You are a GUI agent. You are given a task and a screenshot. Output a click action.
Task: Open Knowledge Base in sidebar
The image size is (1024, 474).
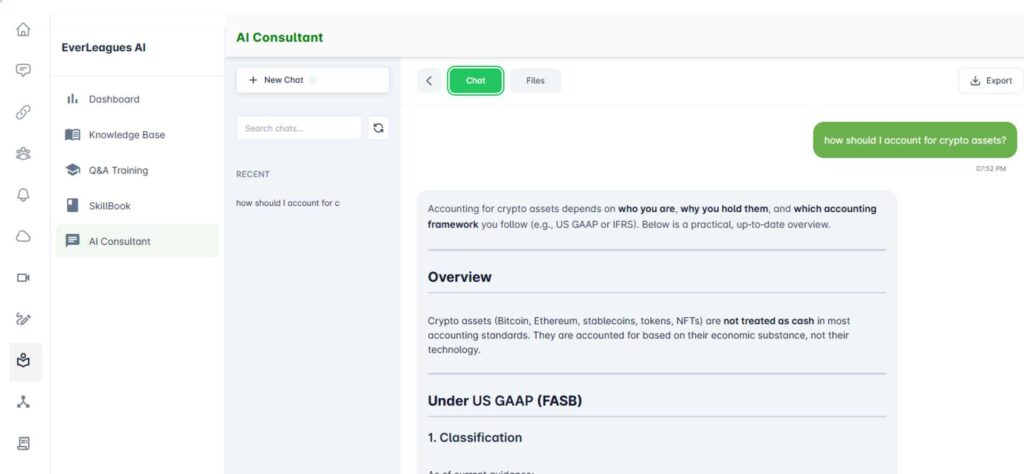coord(126,135)
